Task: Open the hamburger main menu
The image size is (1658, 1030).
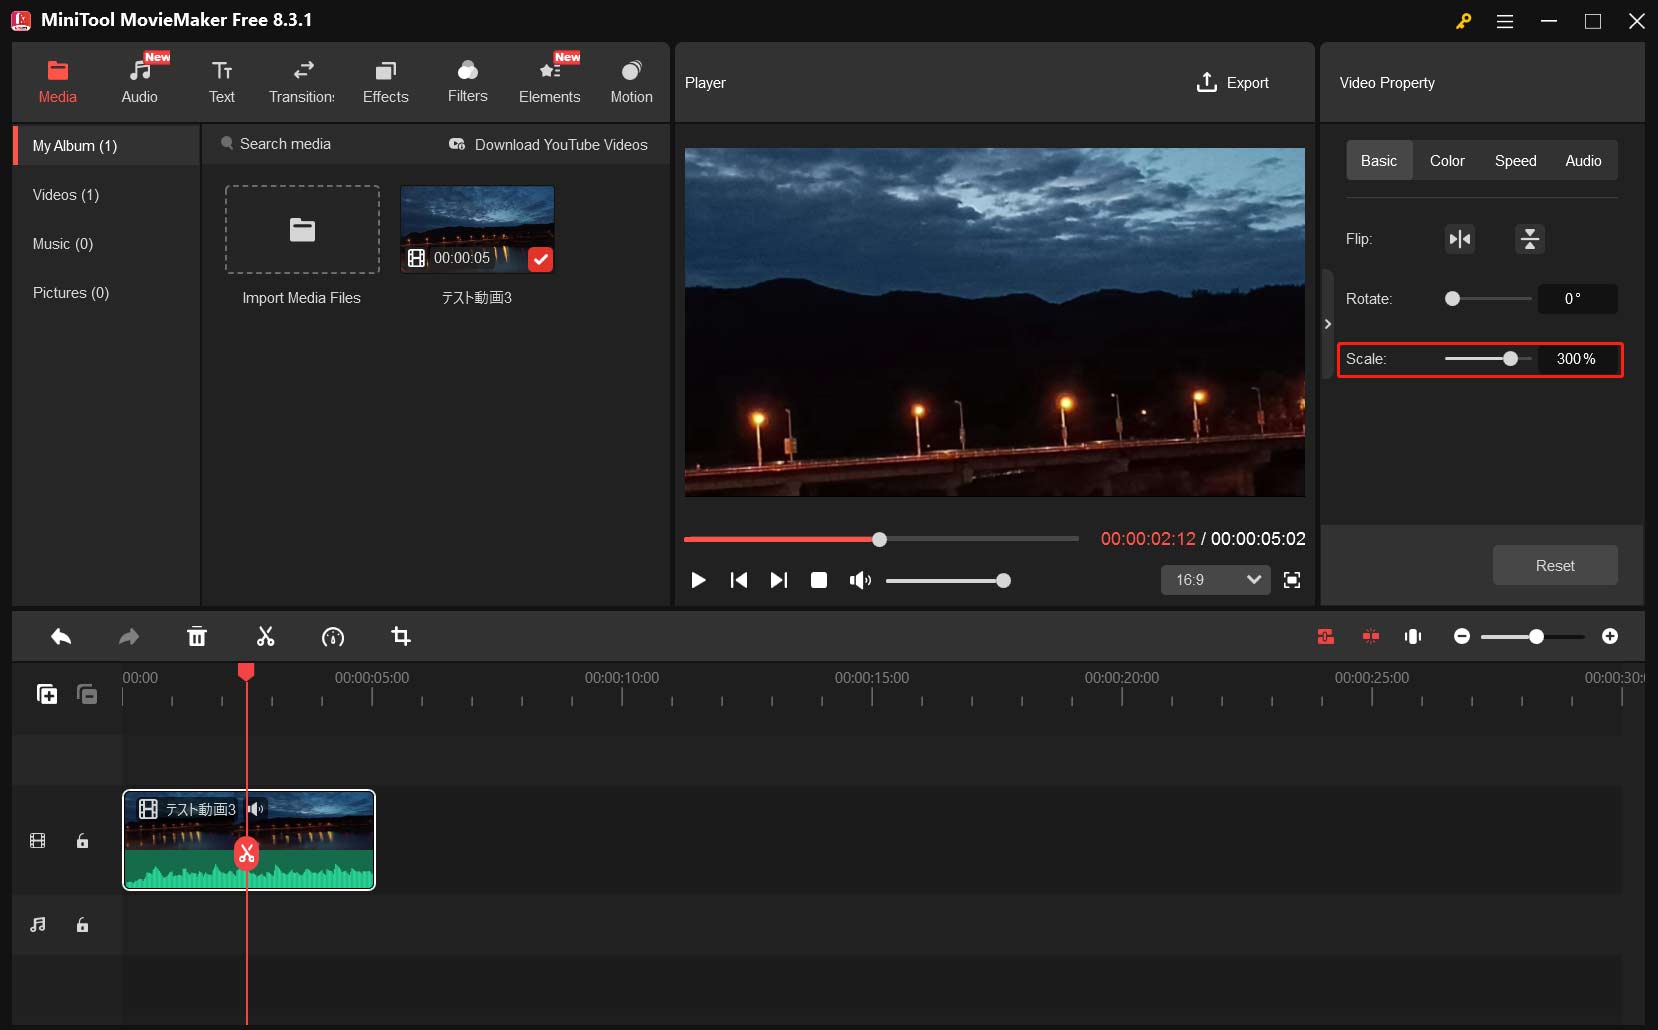Action: [x=1505, y=21]
